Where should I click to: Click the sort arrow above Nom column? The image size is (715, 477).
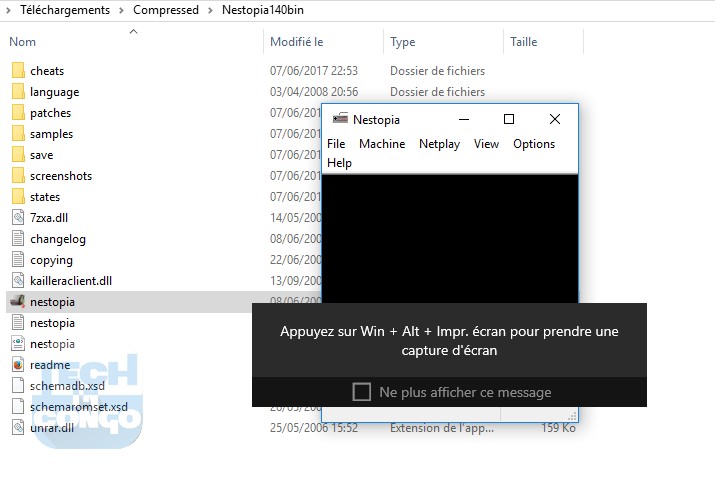coord(134,31)
